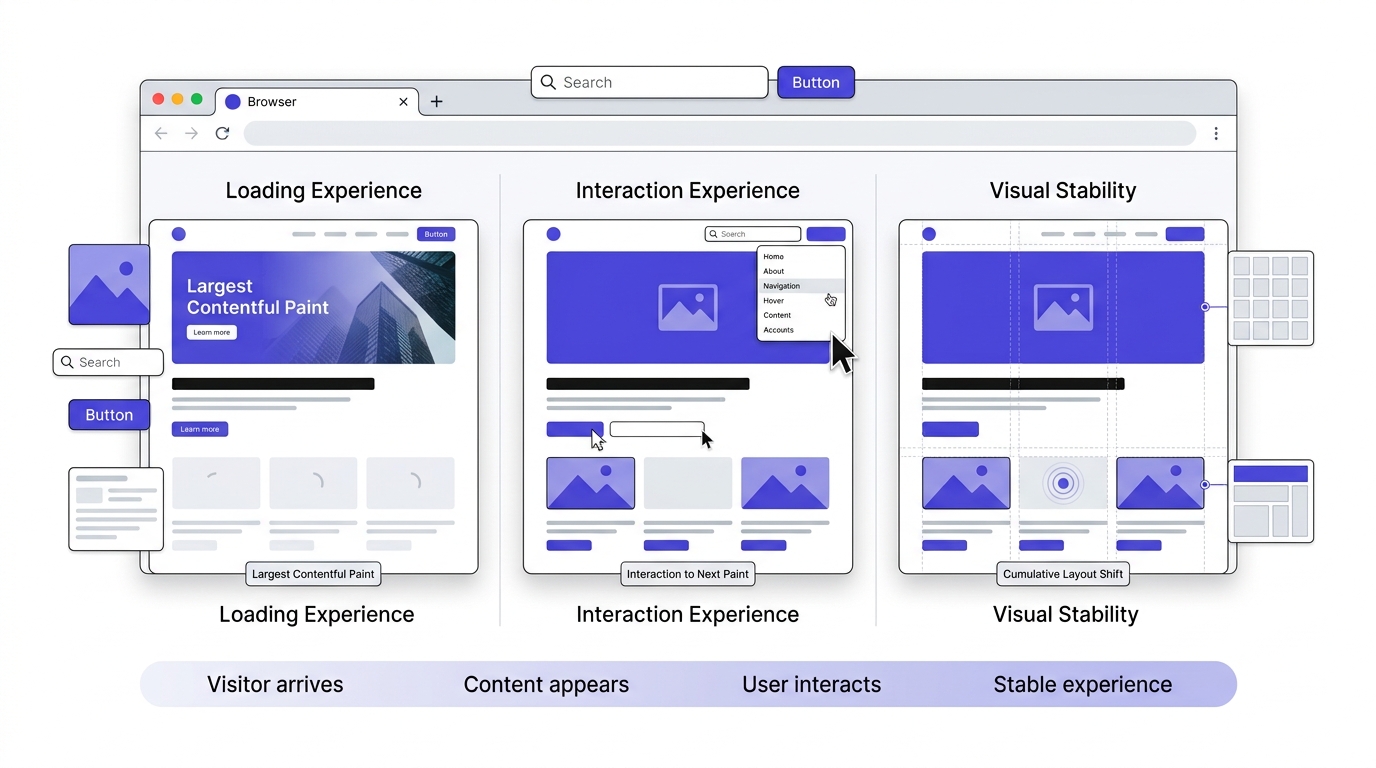Click Visitor arrives in the timeline bar

pyautogui.click(x=275, y=685)
